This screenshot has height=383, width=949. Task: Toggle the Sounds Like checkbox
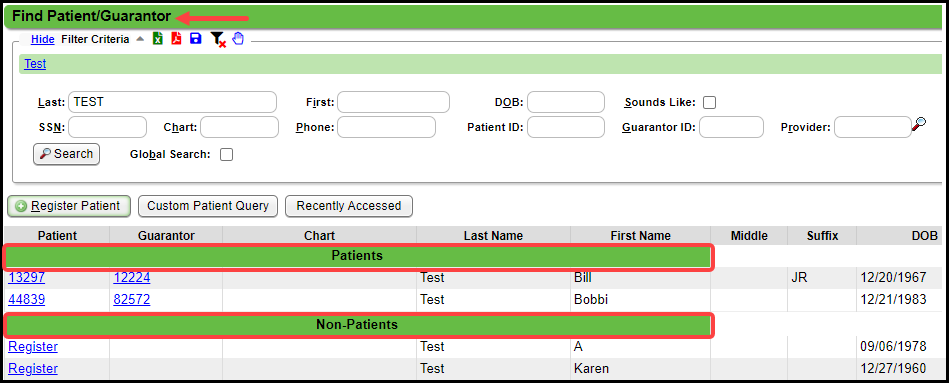(x=709, y=102)
